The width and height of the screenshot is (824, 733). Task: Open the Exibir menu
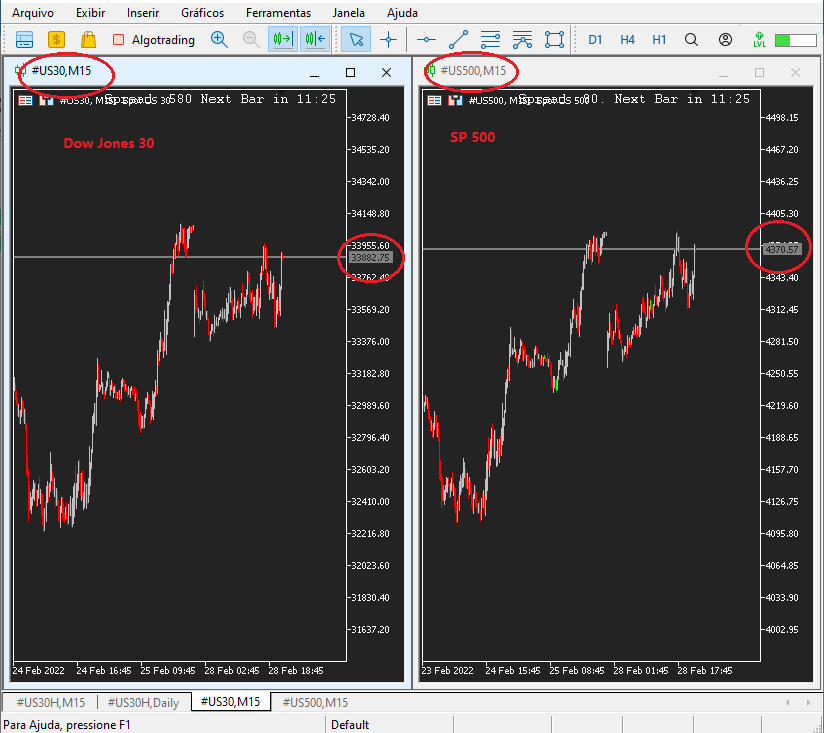coord(90,13)
